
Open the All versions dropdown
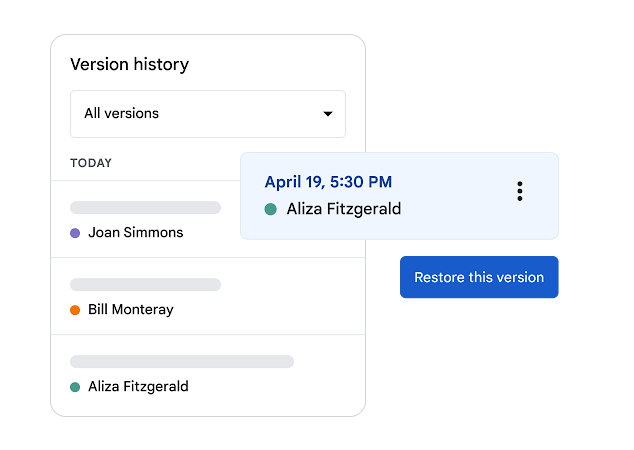[x=208, y=114]
